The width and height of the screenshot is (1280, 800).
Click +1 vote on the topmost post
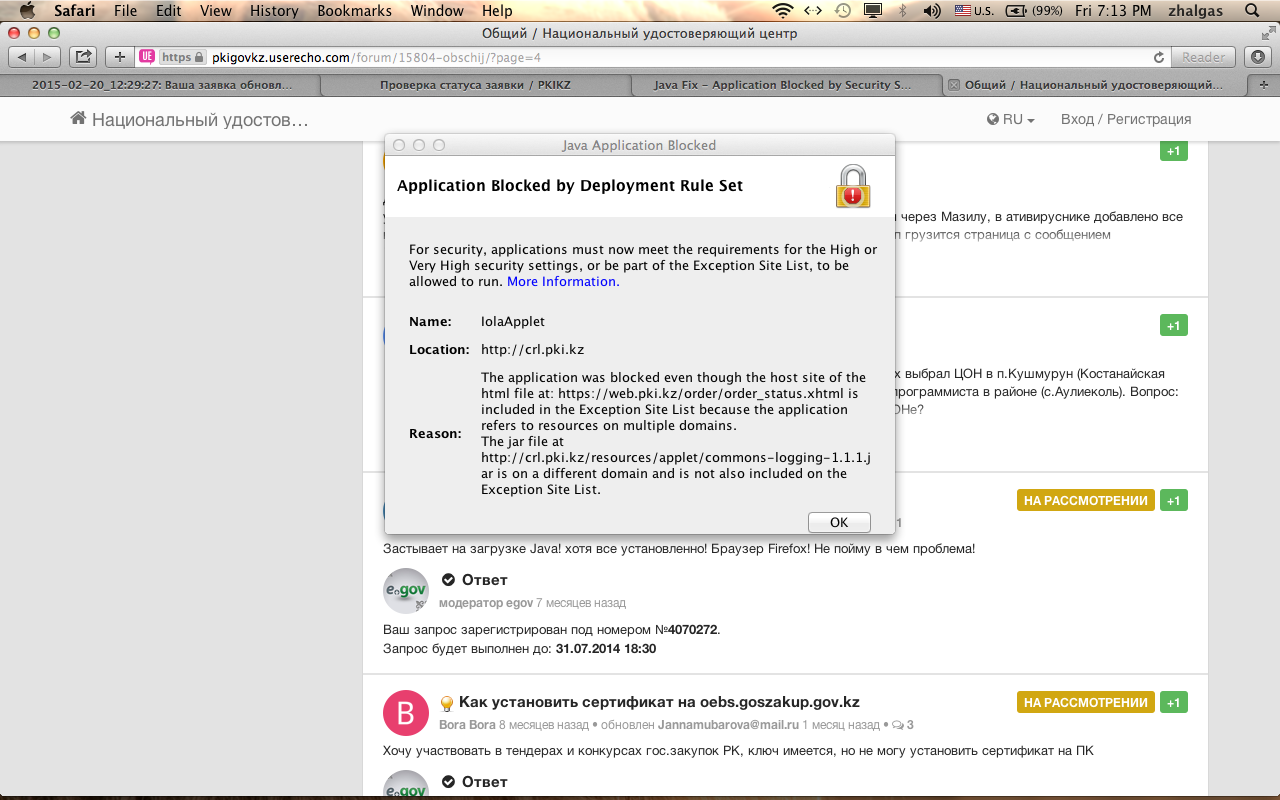1174,151
